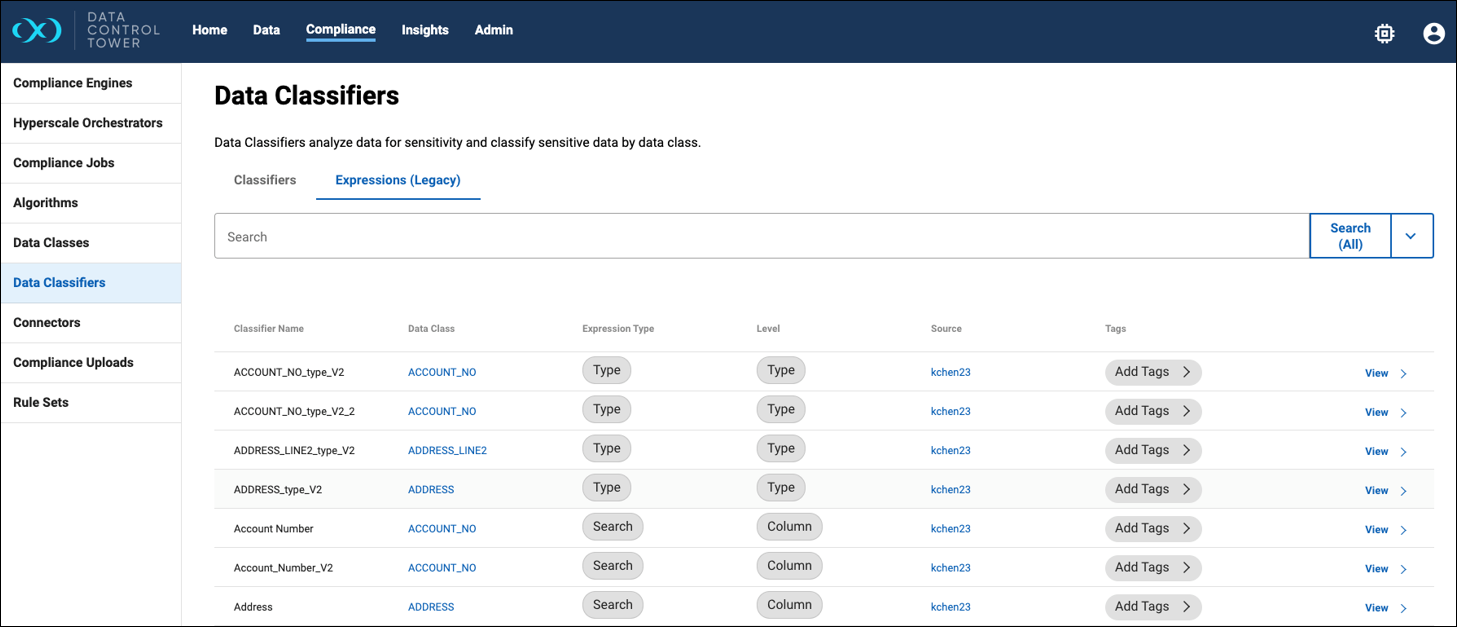Open Add Tags on the ADDRESS_LINE2_type_V2 row

point(1152,450)
